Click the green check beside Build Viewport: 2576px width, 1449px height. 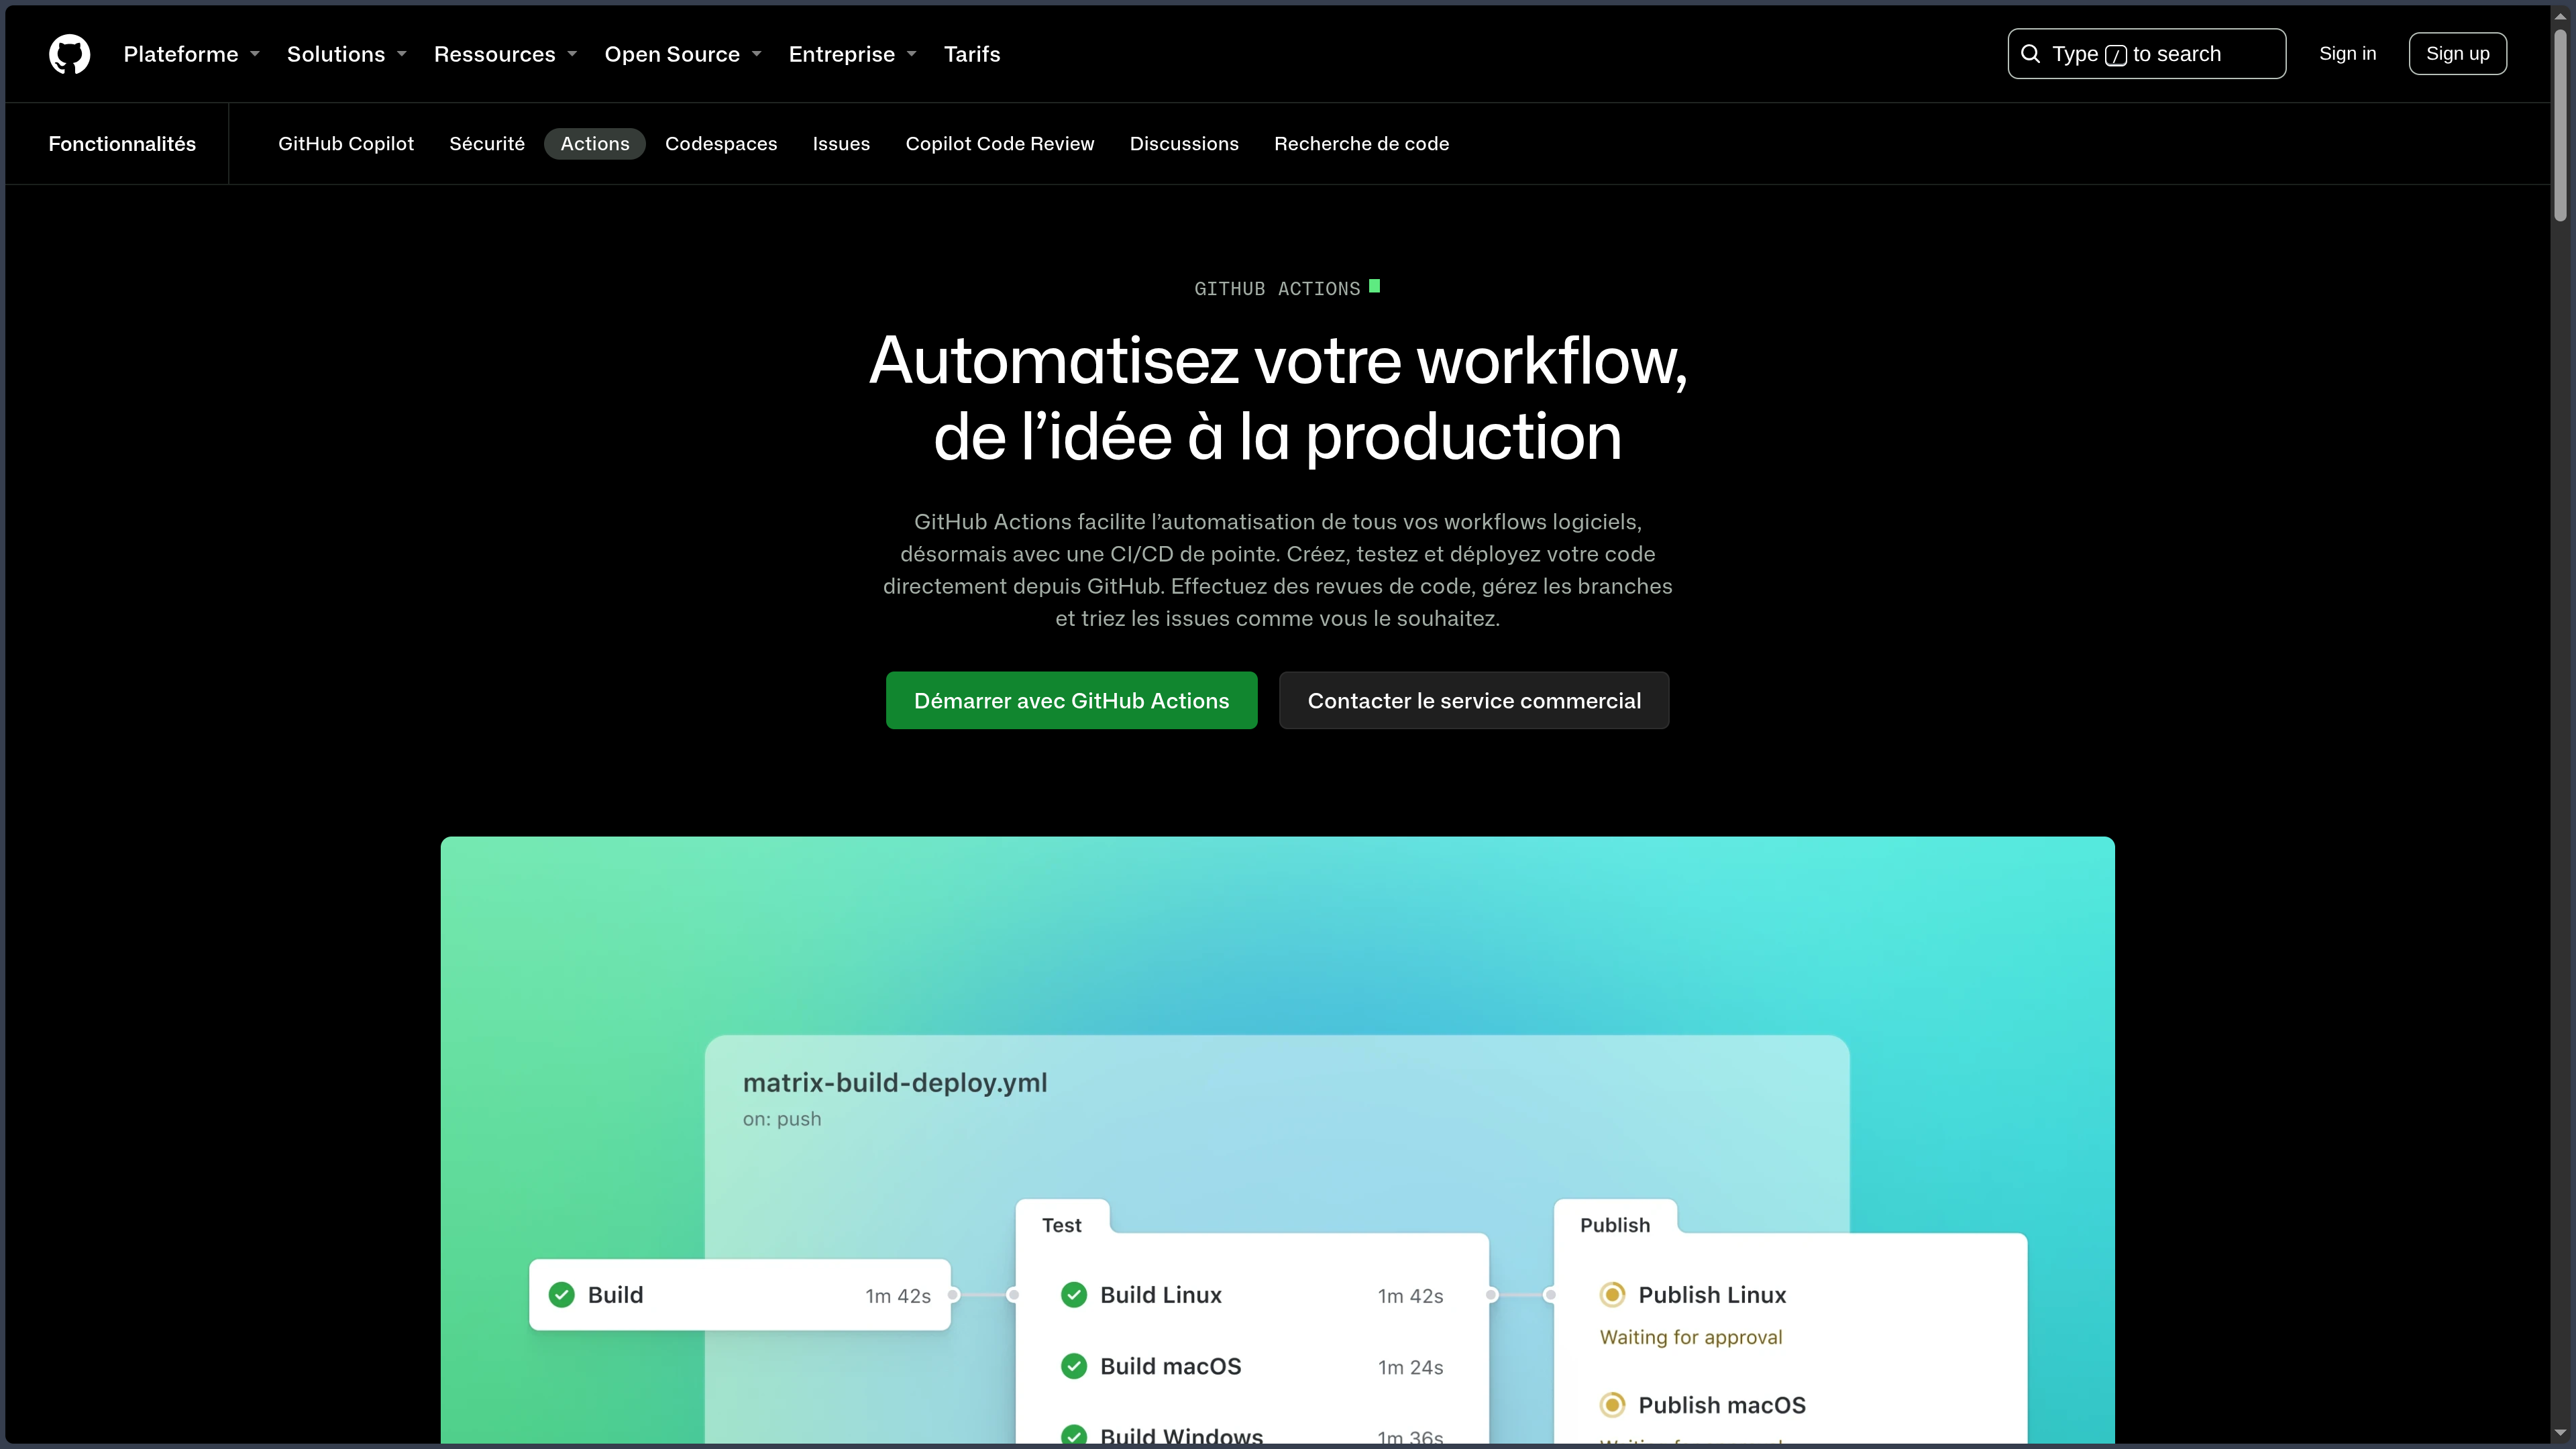pyautogui.click(x=562, y=1295)
